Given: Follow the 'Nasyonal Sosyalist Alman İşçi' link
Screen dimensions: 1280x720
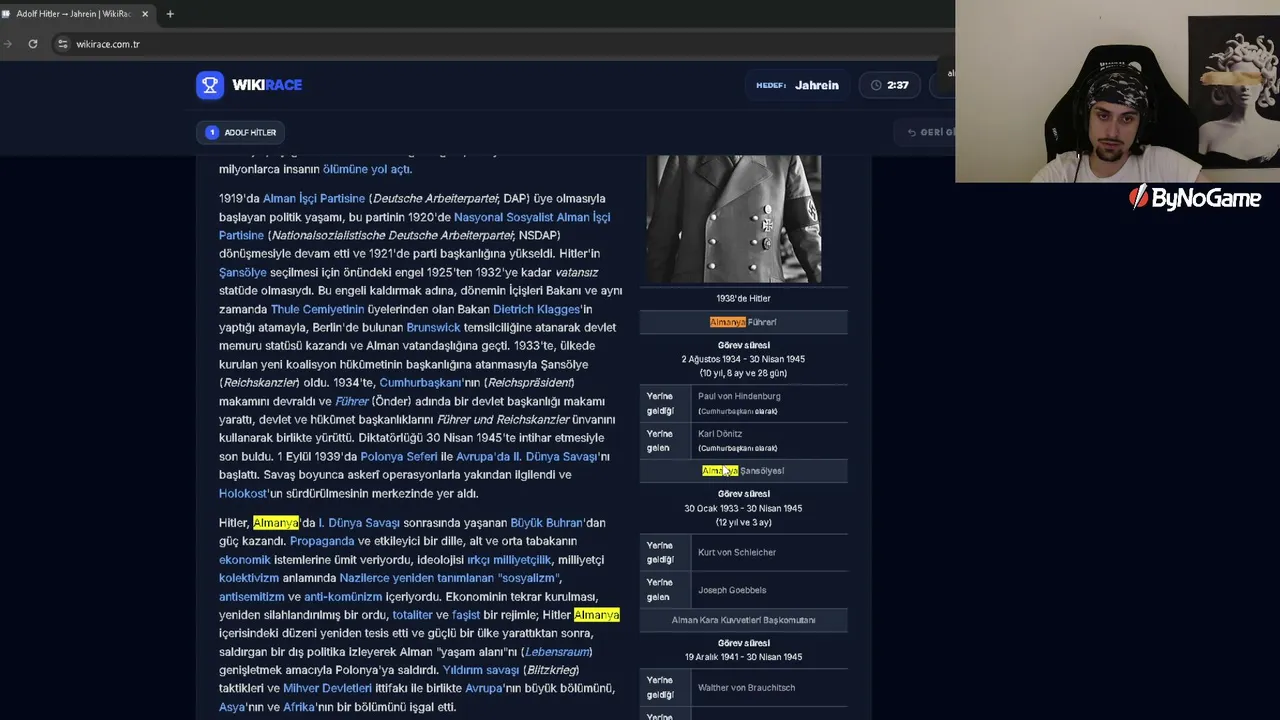Looking at the screenshot, I should point(532,217).
